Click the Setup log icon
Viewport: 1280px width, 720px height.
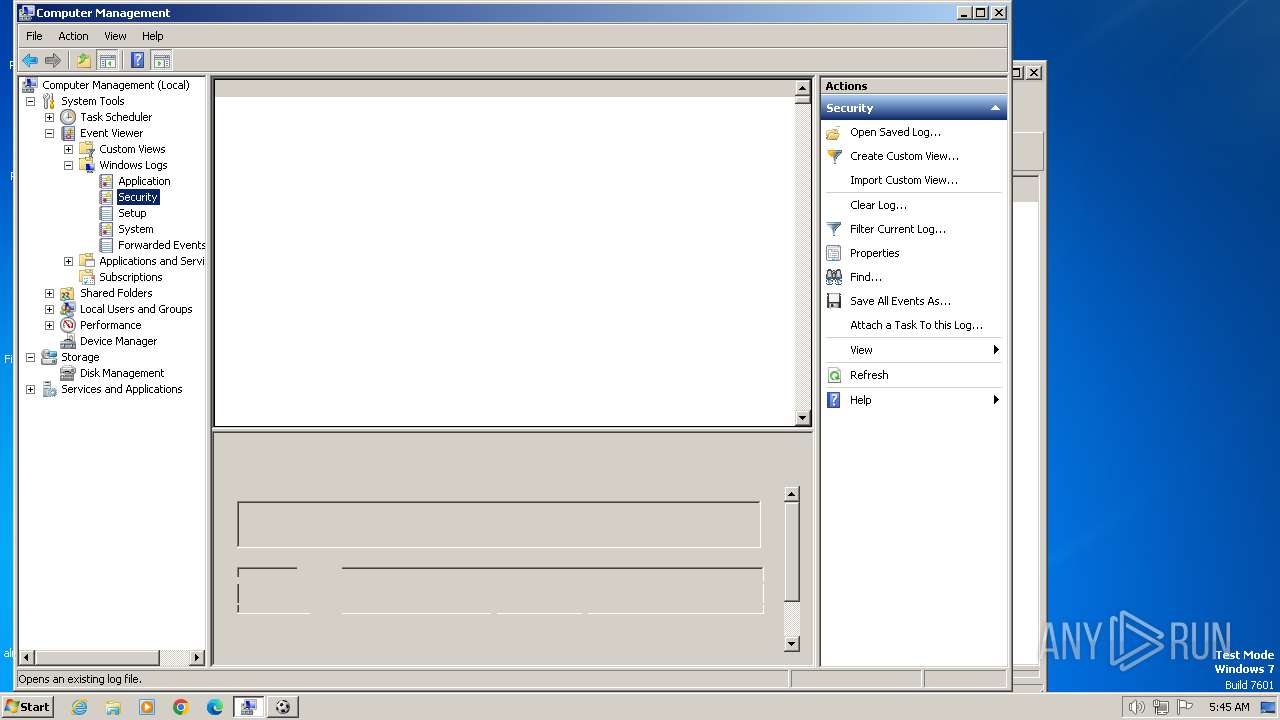pyautogui.click(x=106, y=213)
